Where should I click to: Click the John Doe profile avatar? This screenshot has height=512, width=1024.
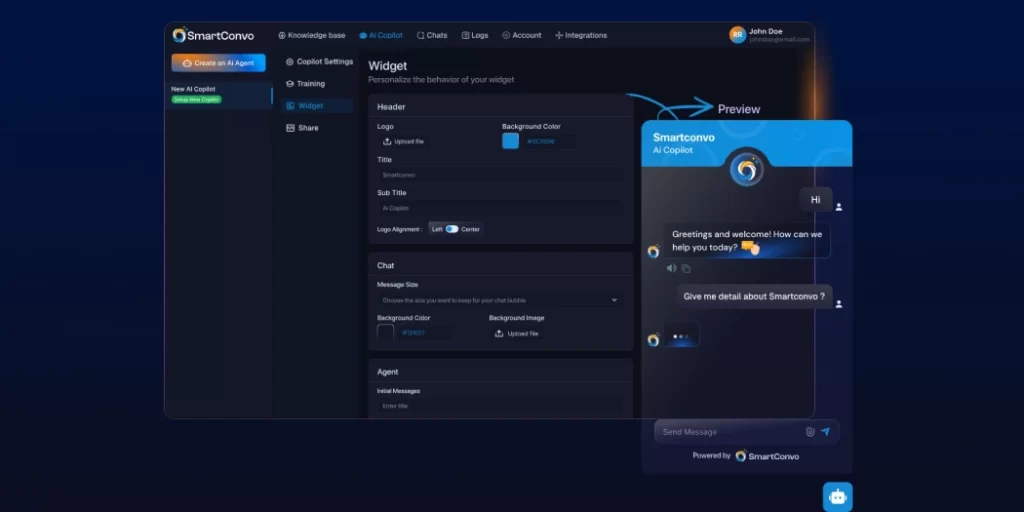pyautogui.click(x=738, y=35)
